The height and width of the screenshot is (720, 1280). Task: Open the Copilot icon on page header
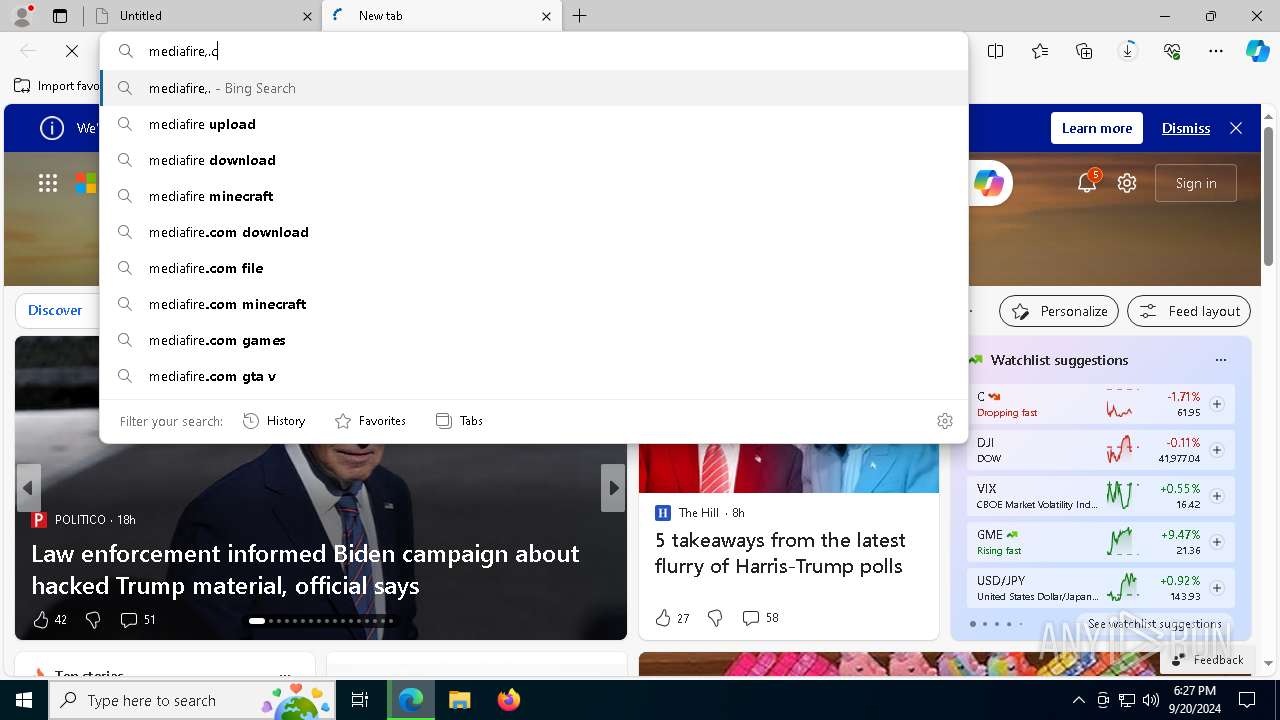pos(989,183)
